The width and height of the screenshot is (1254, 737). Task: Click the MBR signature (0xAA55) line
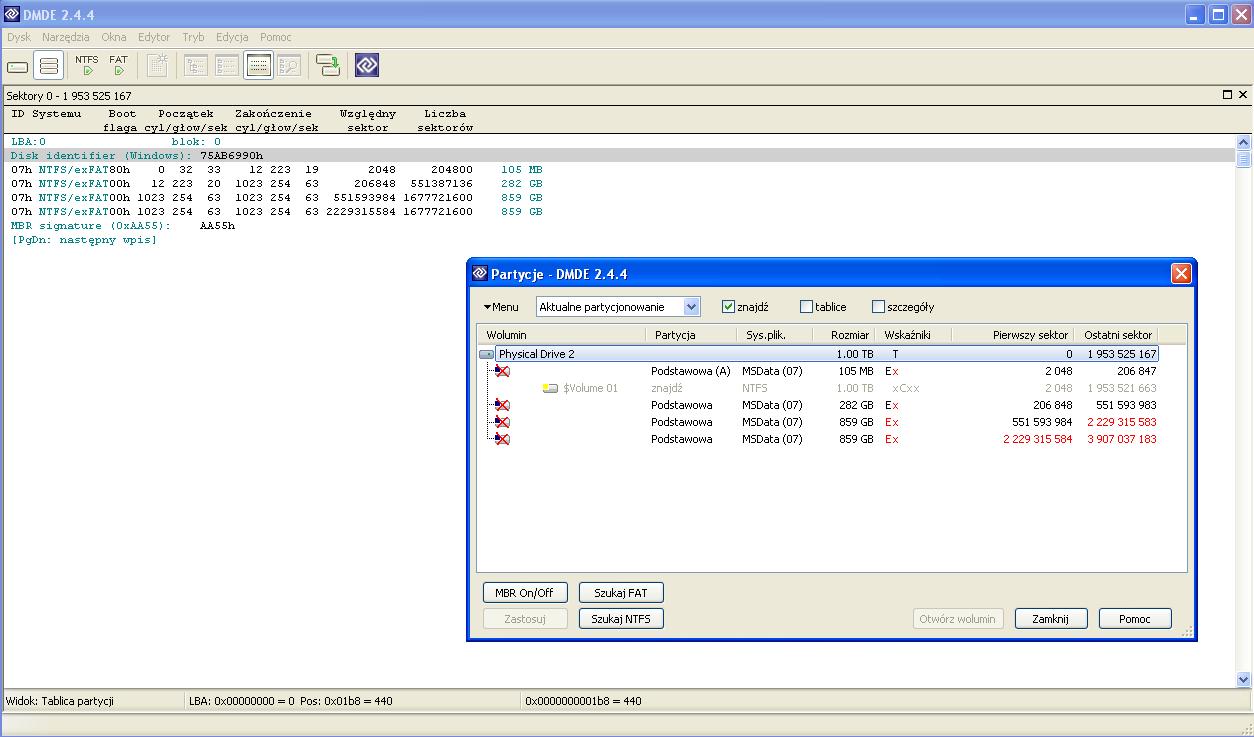click(123, 226)
